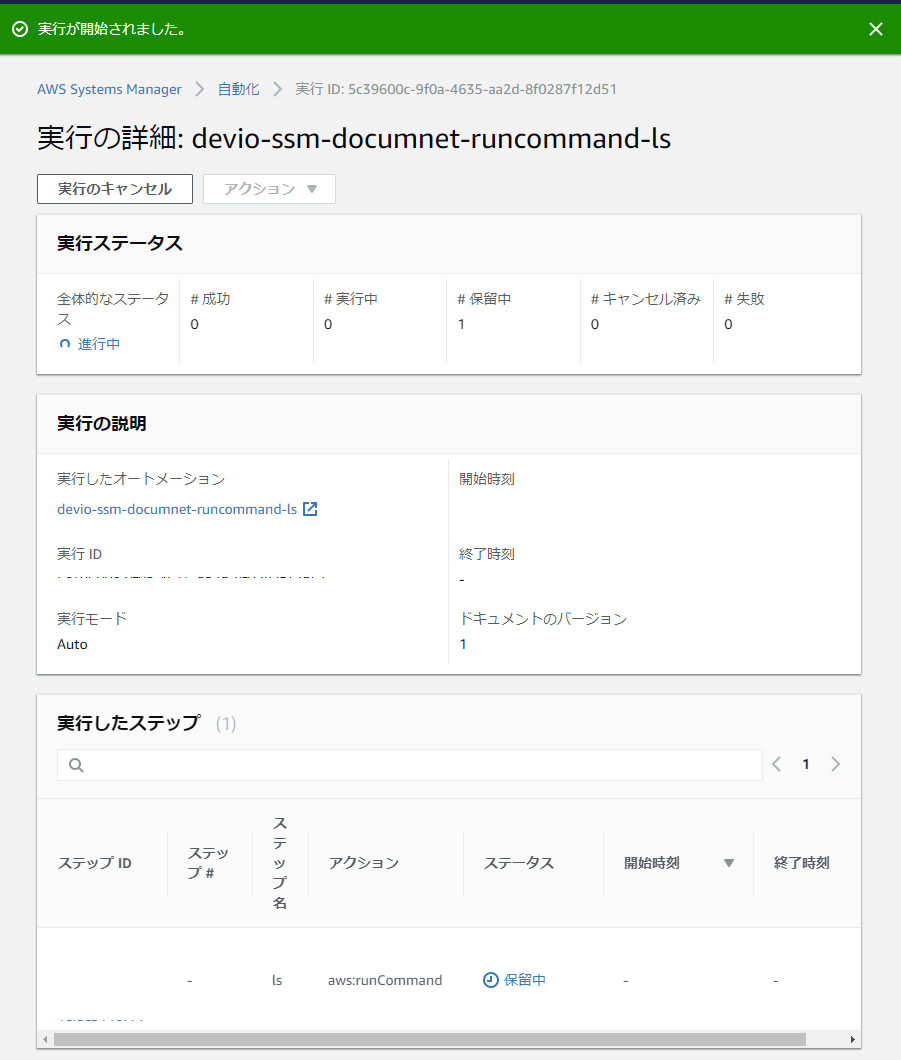Click the # キャンセル済み status label
This screenshot has height=1060, width=901.
[x=646, y=299]
